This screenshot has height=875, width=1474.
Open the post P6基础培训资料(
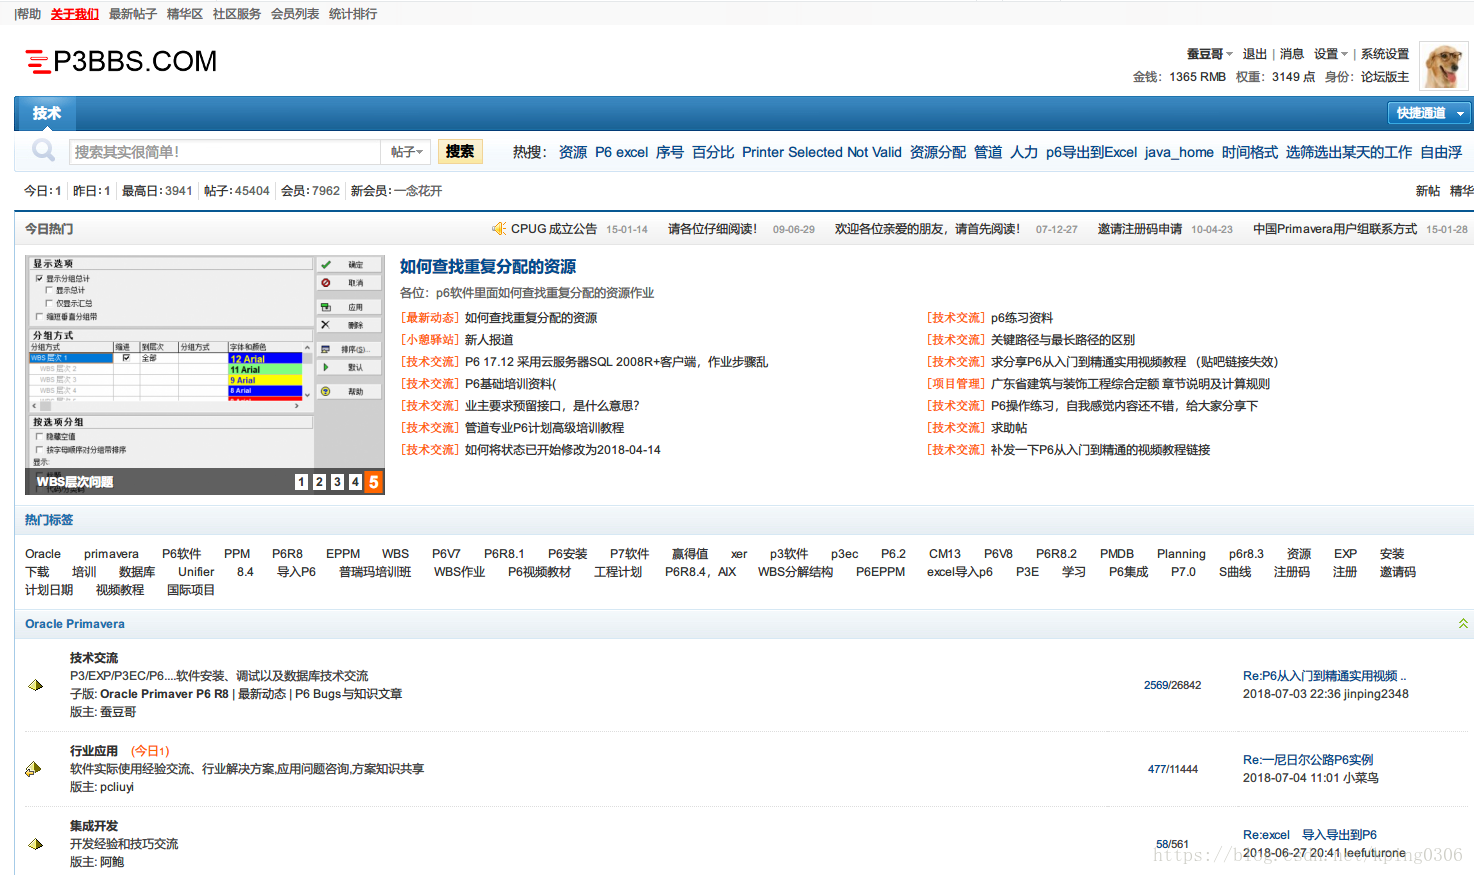[511, 384]
